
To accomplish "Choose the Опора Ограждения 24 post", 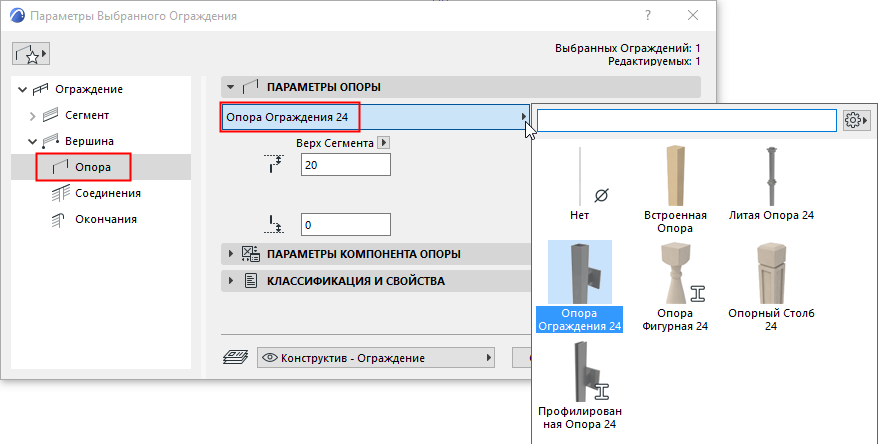I will pos(579,286).
